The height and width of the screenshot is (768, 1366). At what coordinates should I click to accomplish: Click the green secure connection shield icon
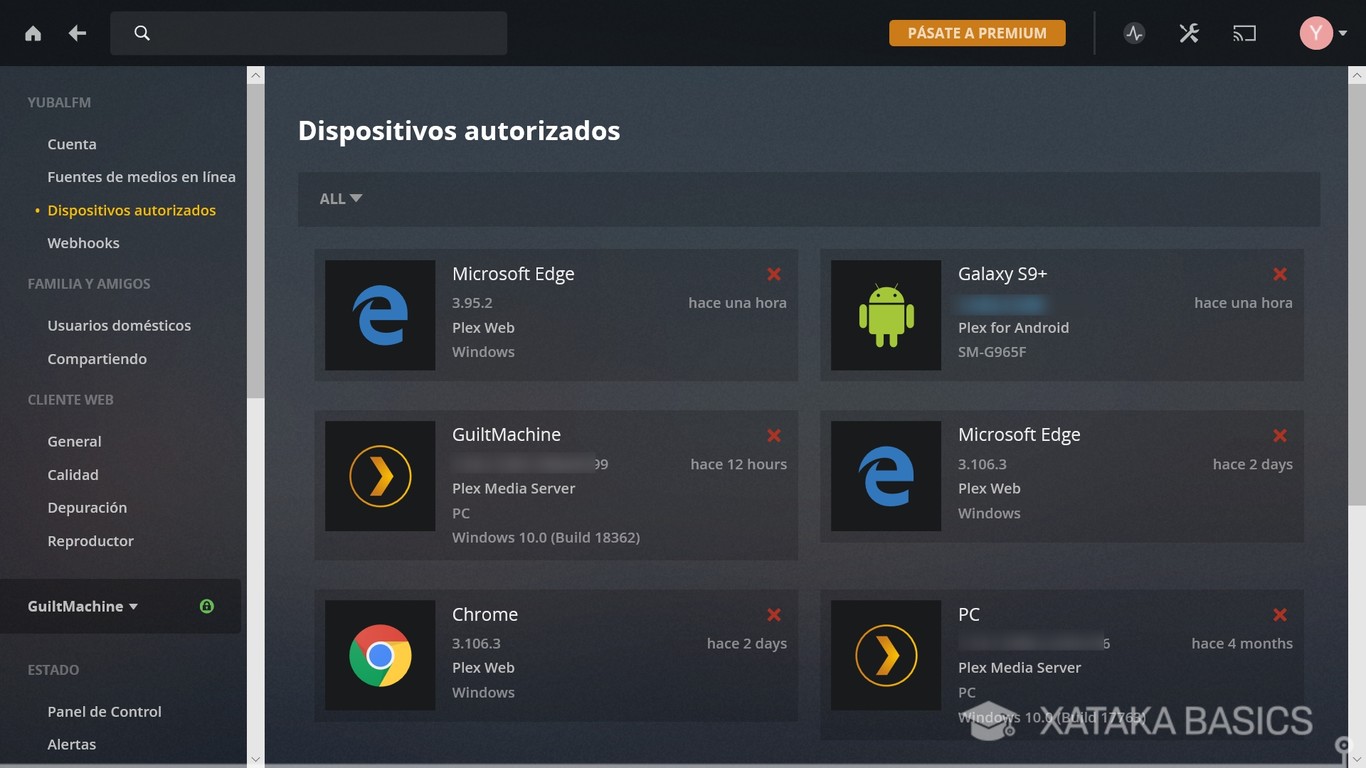(x=206, y=606)
